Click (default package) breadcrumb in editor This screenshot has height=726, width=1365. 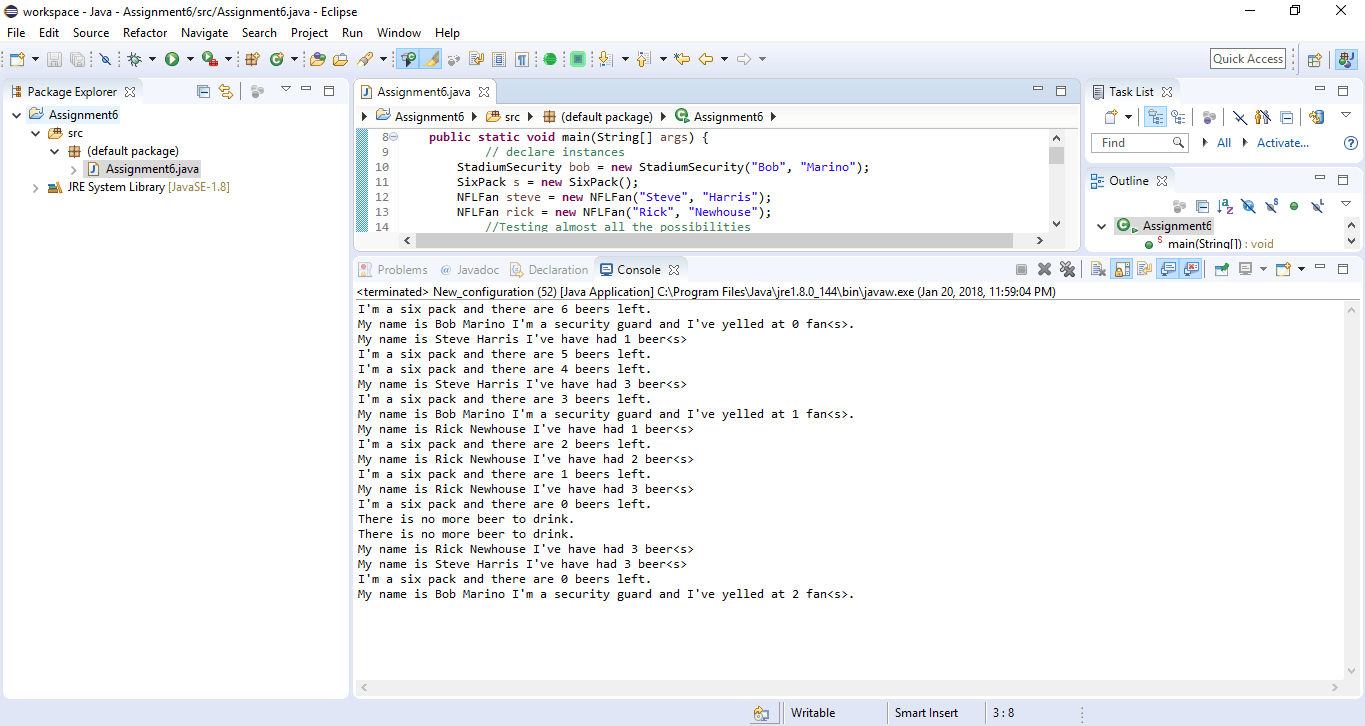(x=598, y=117)
